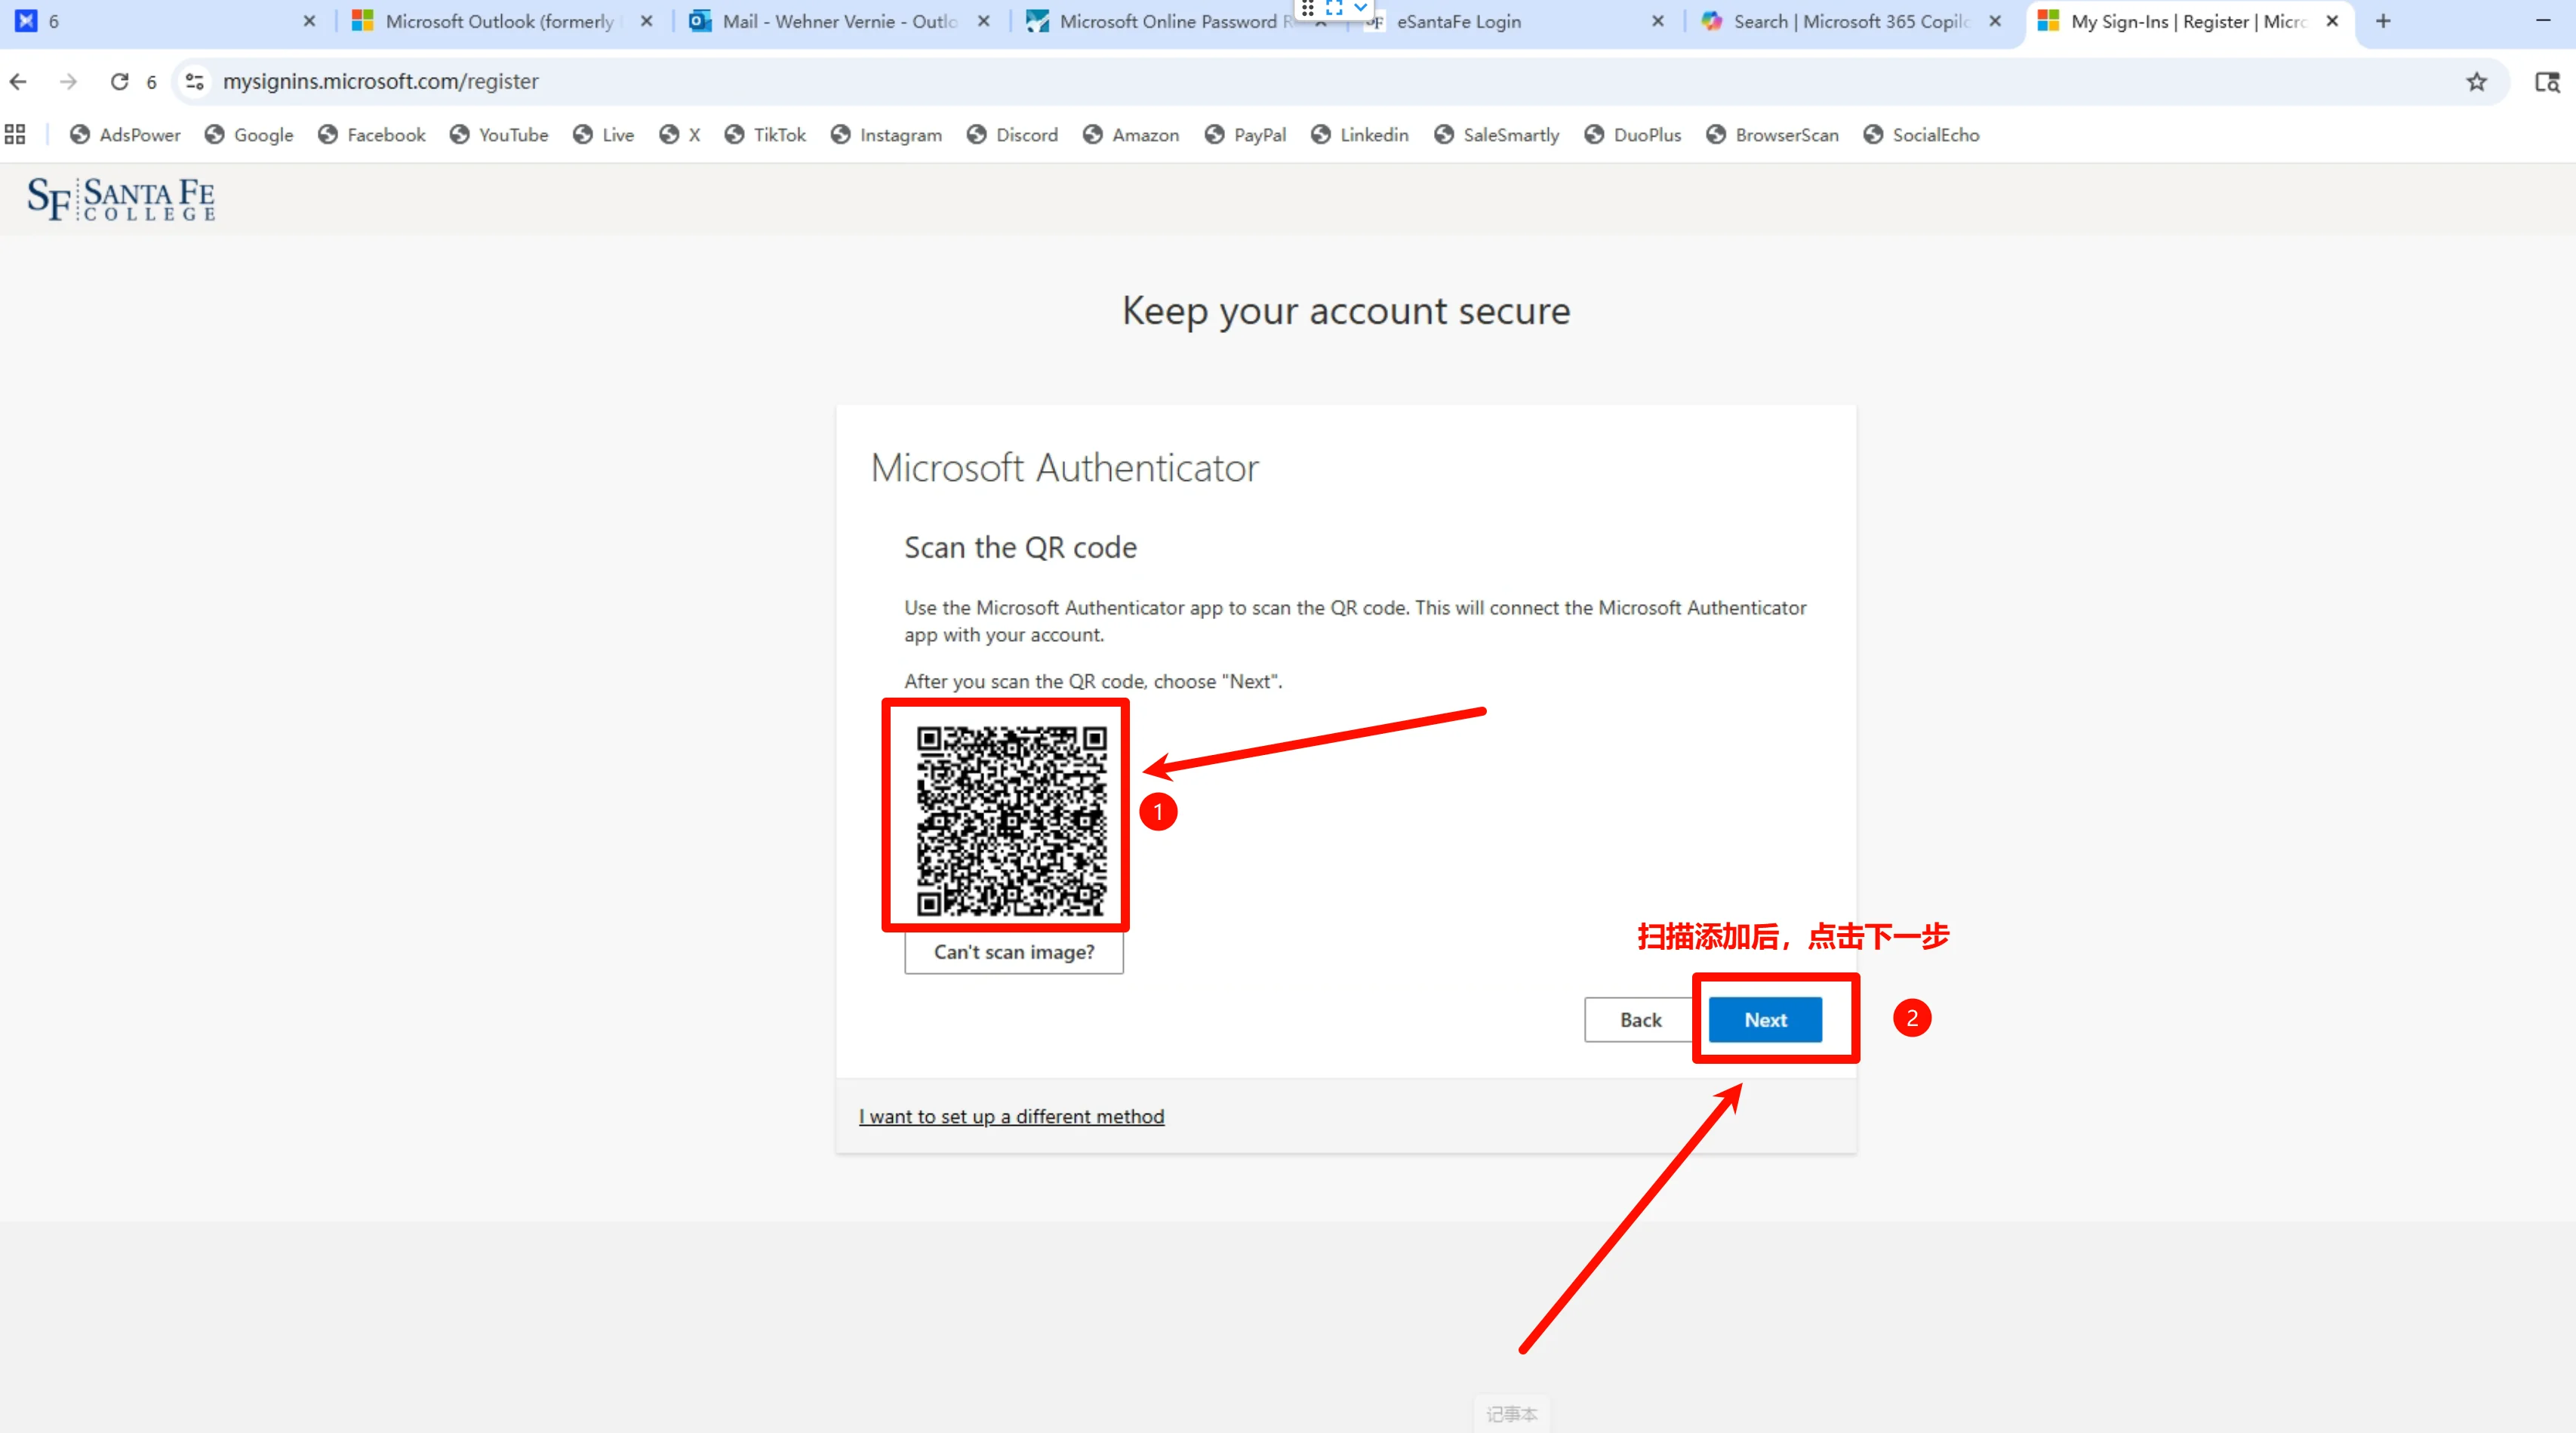The width and height of the screenshot is (2576, 1433).
Task: Go back with the browser back arrow
Action: pos(19,81)
